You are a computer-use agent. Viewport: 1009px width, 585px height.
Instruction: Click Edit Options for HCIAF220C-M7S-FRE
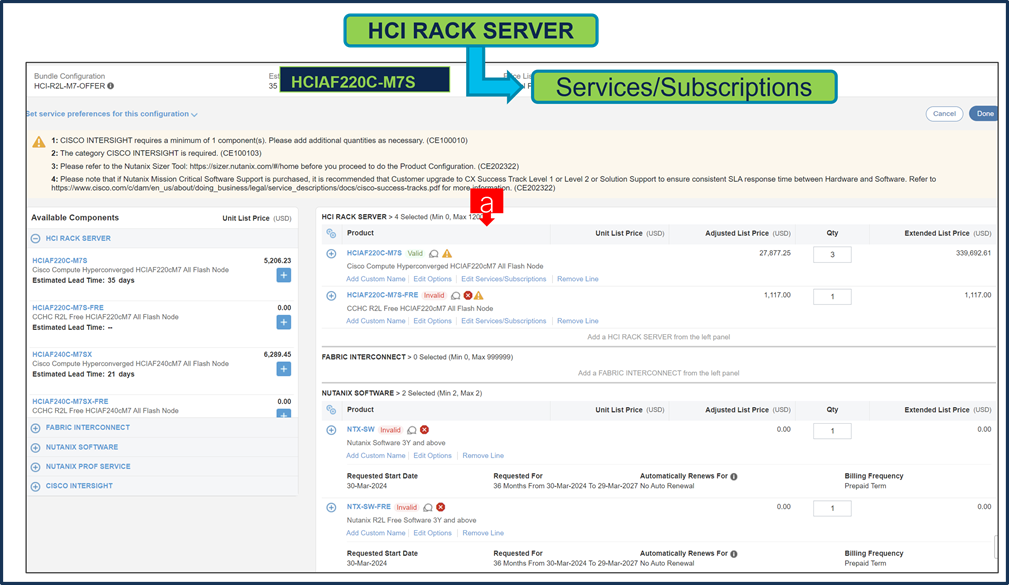(x=432, y=321)
